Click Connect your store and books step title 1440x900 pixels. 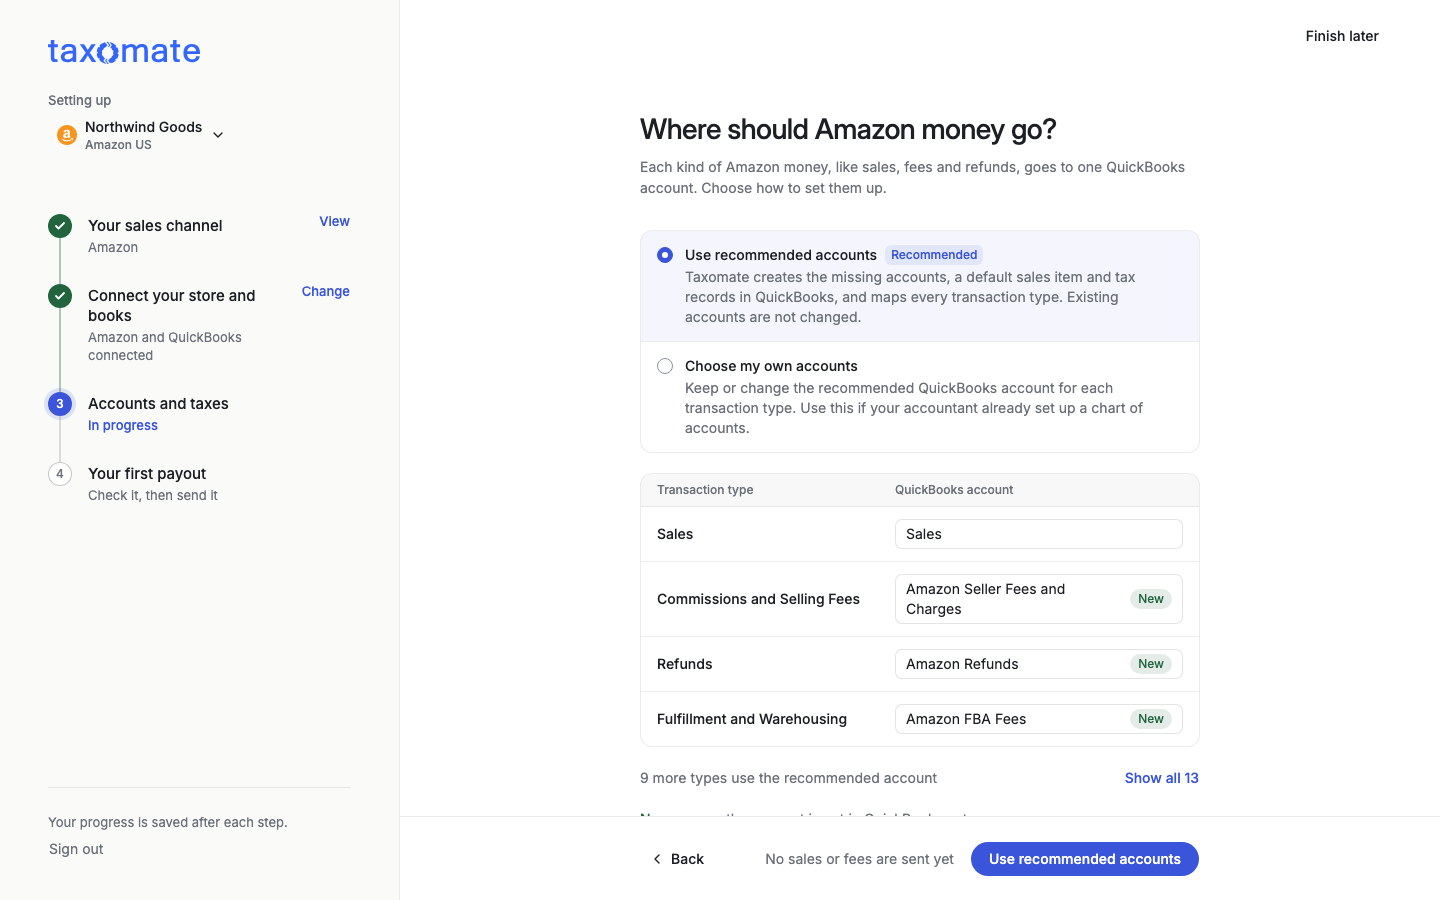172,306
